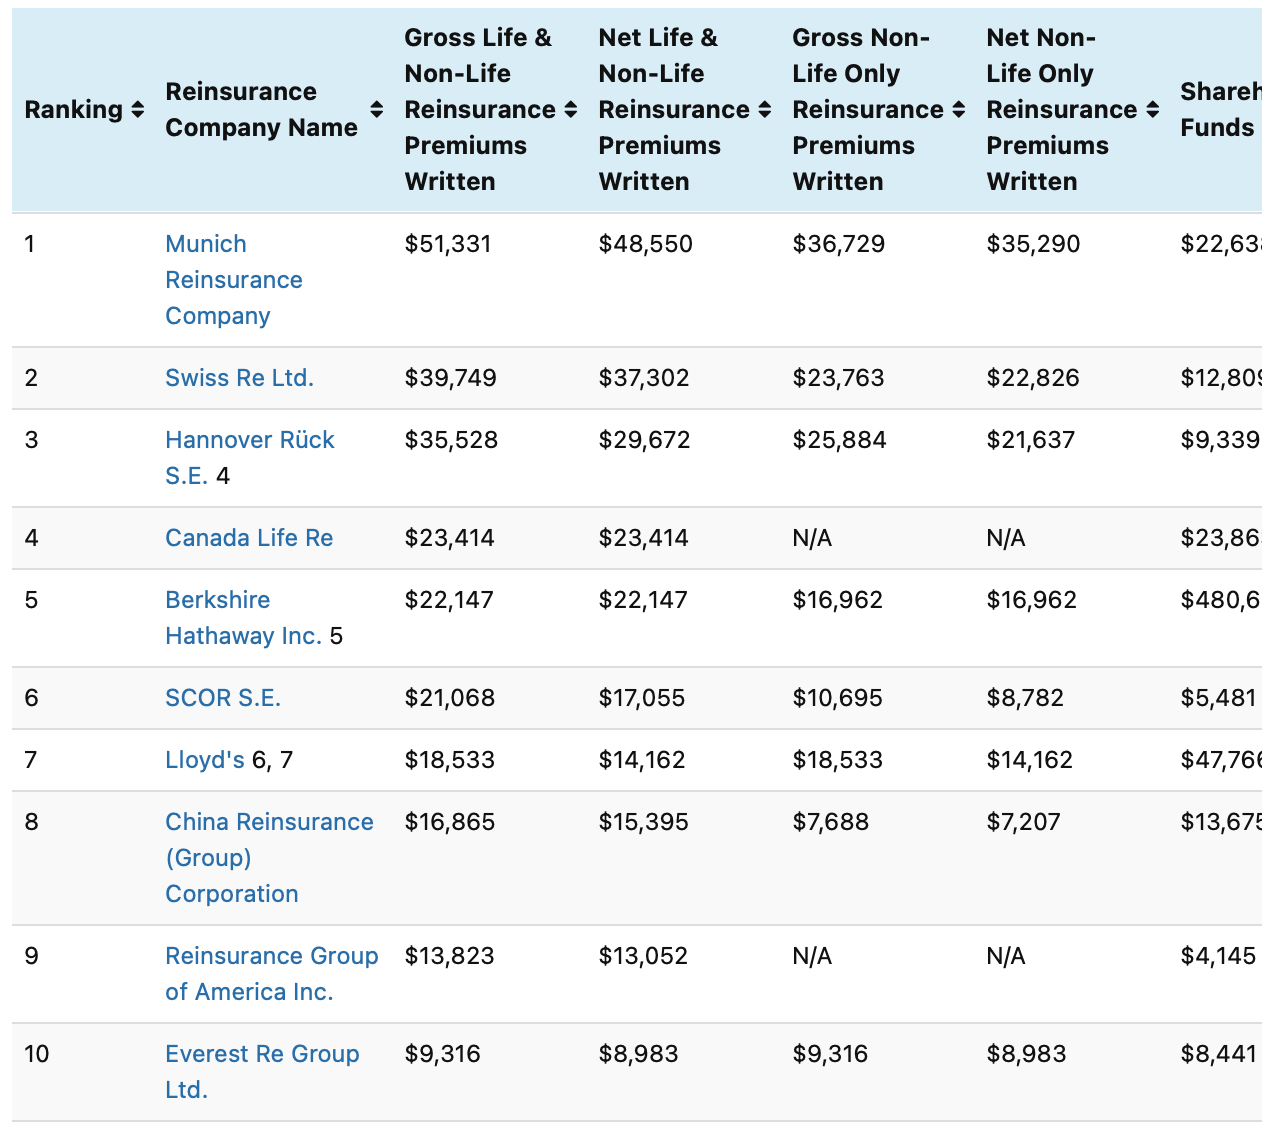Screen dimensions: 1276x1130
Task: Open Reinsurance Group of America link
Action: (271, 956)
